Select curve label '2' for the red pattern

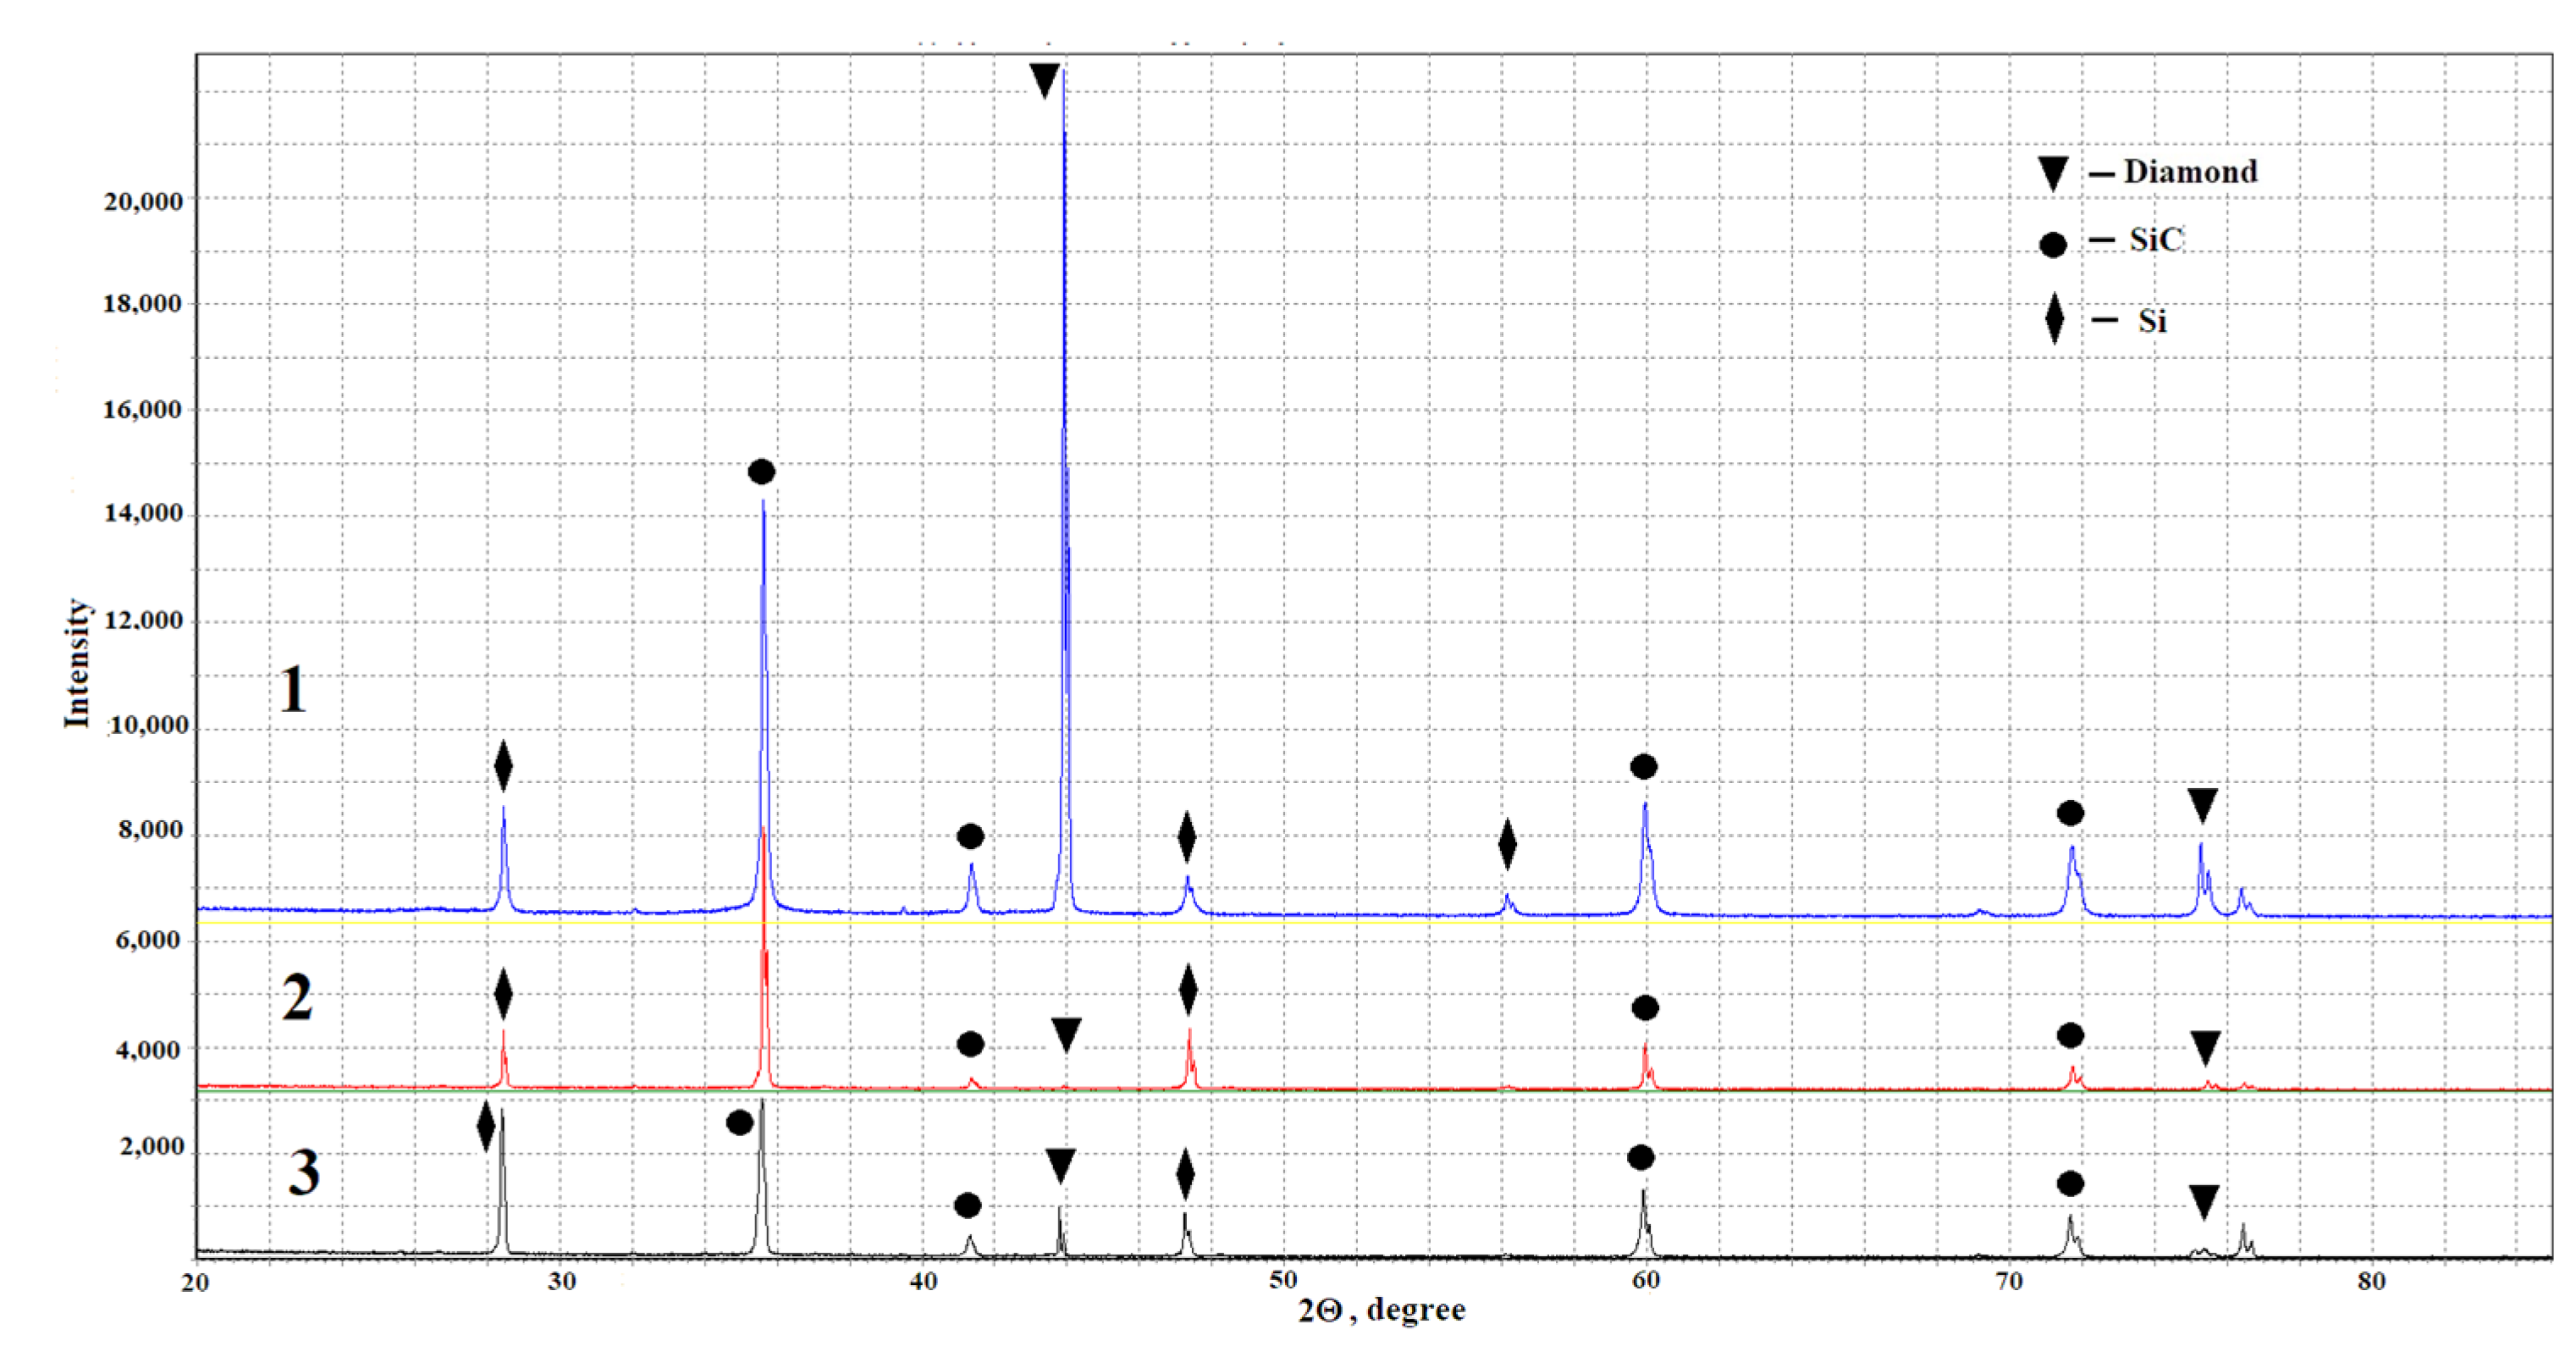tap(297, 997)
